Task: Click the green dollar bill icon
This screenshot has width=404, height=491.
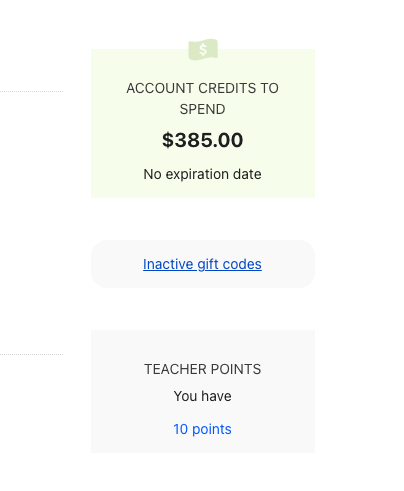Action: tap(203, 50)
